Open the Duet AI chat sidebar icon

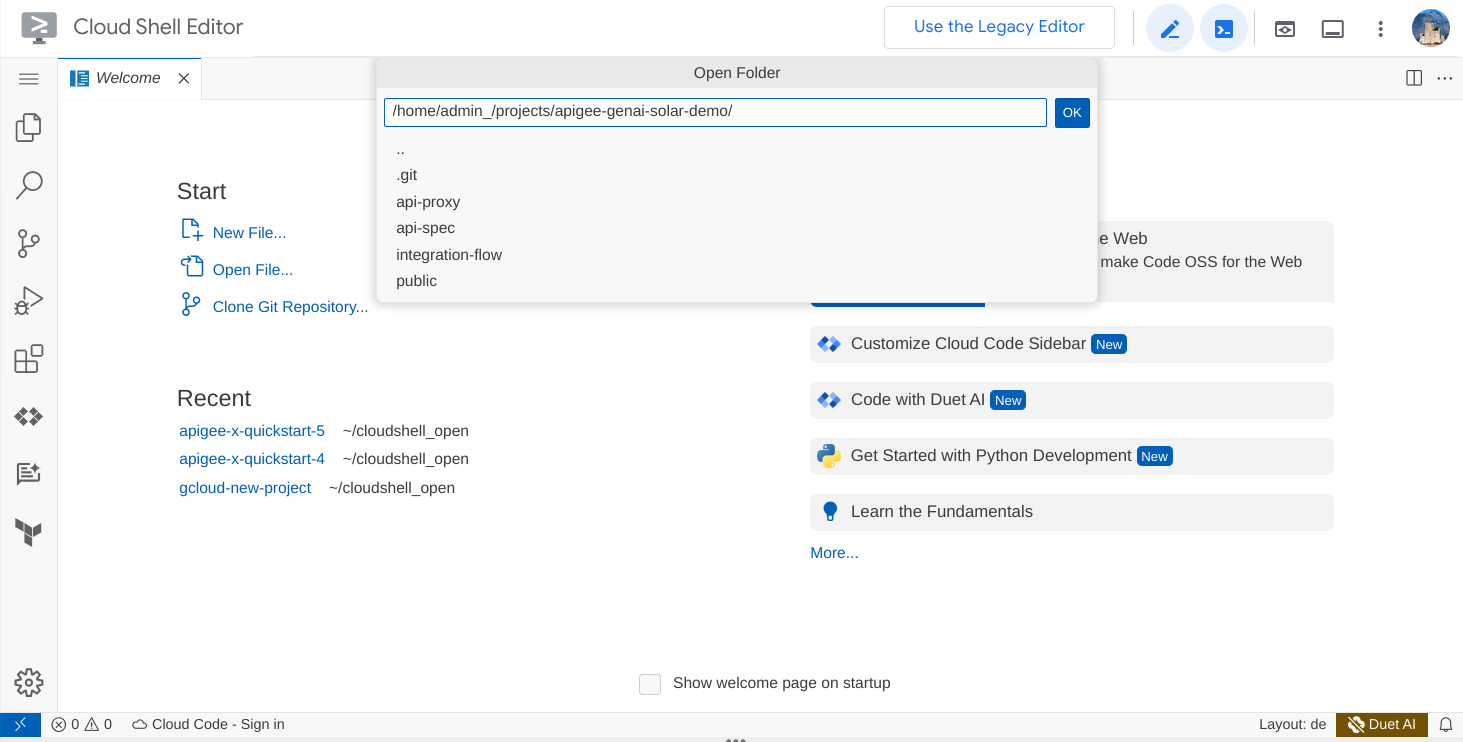(29, 474)
